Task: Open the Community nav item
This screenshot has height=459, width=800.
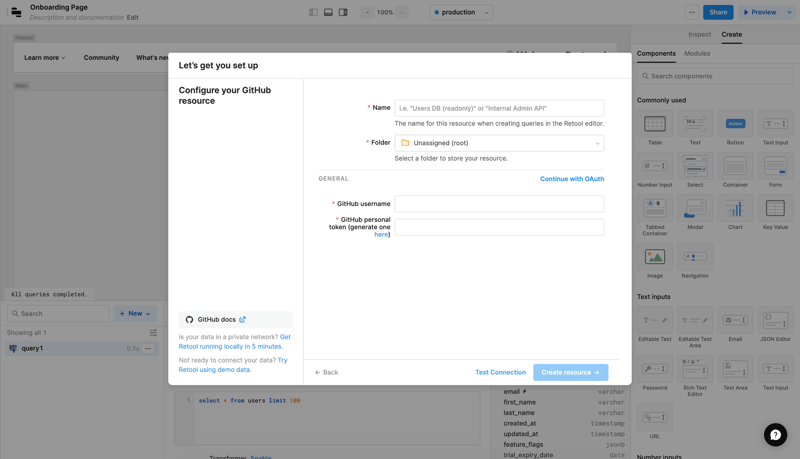Action: 102,58
